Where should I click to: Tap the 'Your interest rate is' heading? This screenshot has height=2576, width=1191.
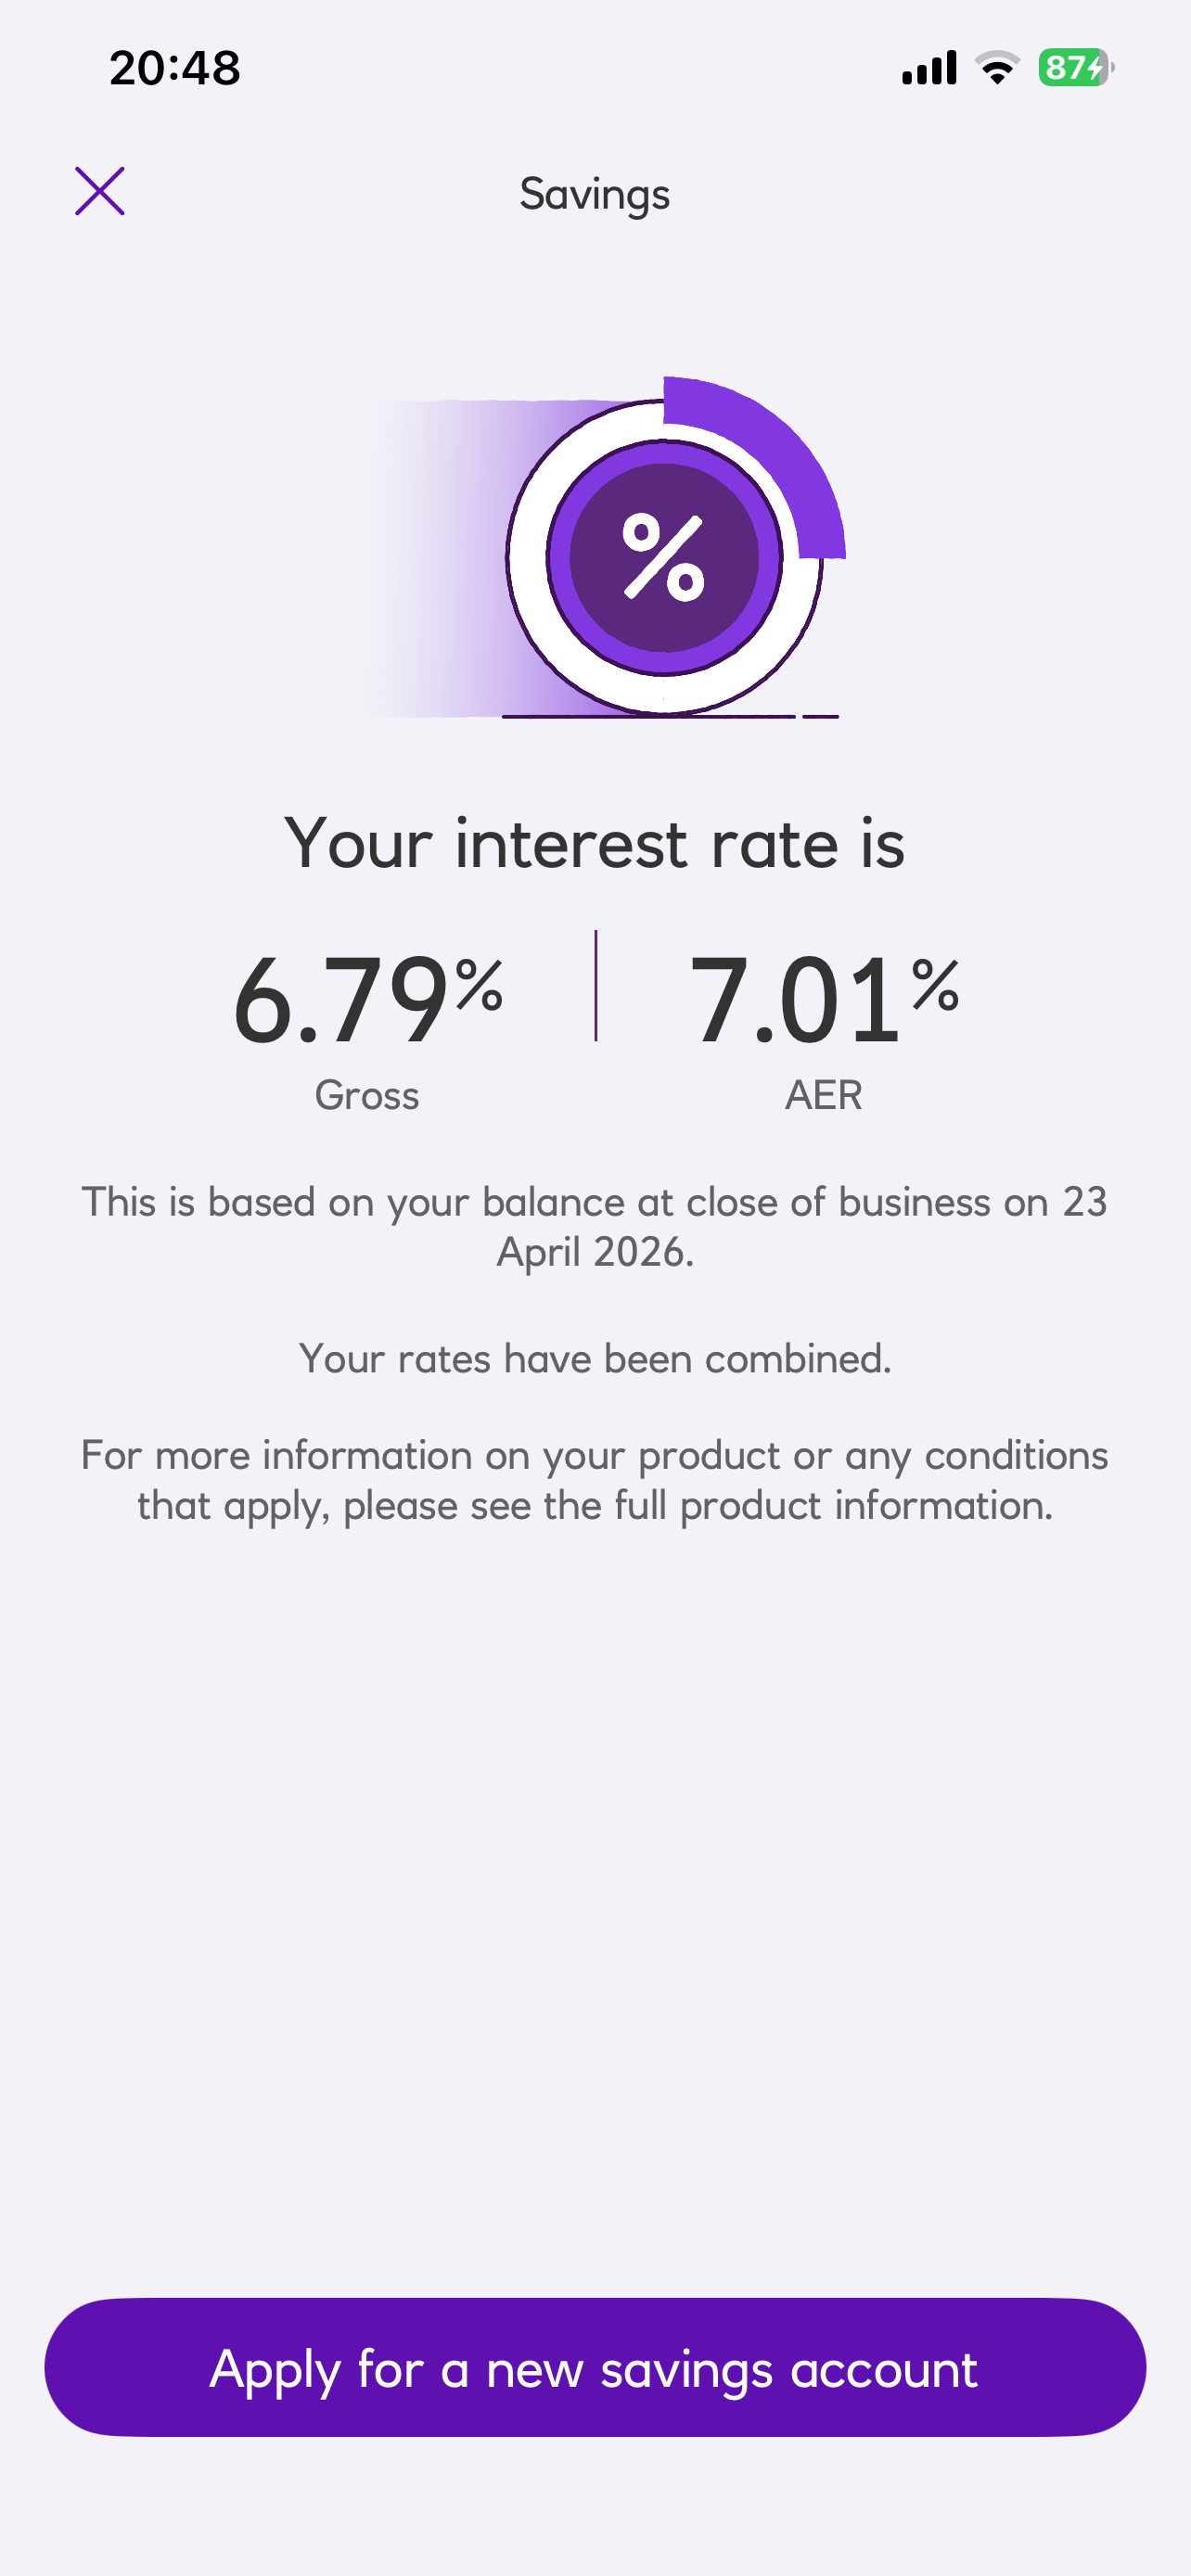click(x=594, y=843)
